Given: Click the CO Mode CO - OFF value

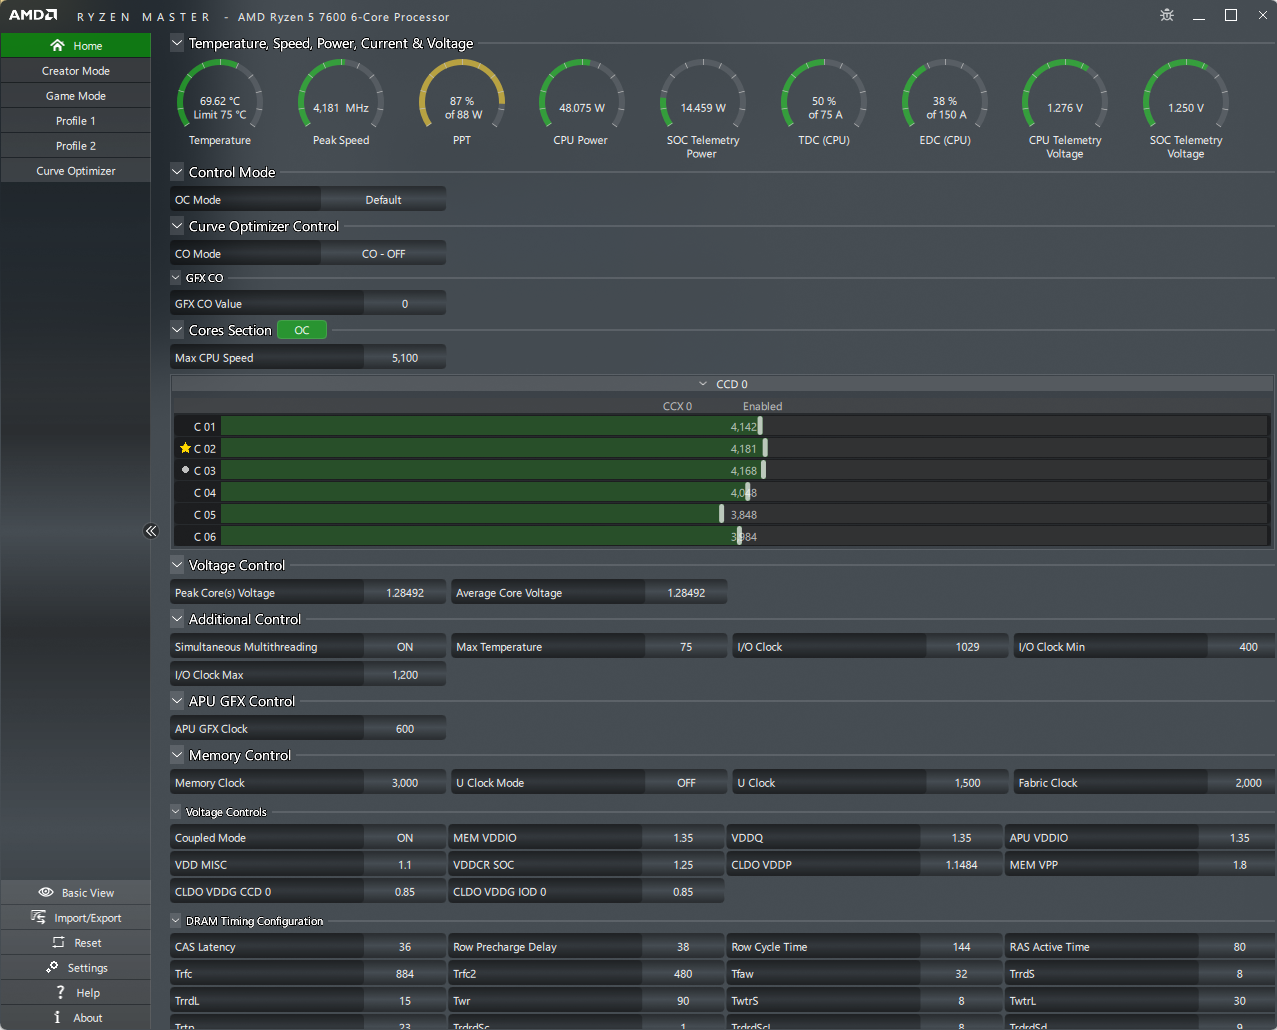Looking at the screenshot, I should 383,254.
